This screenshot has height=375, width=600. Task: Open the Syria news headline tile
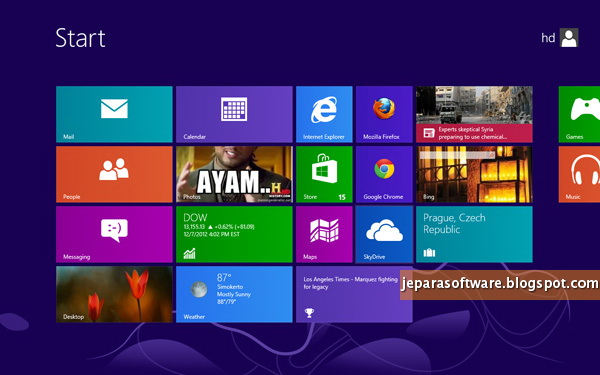[474, 114]
